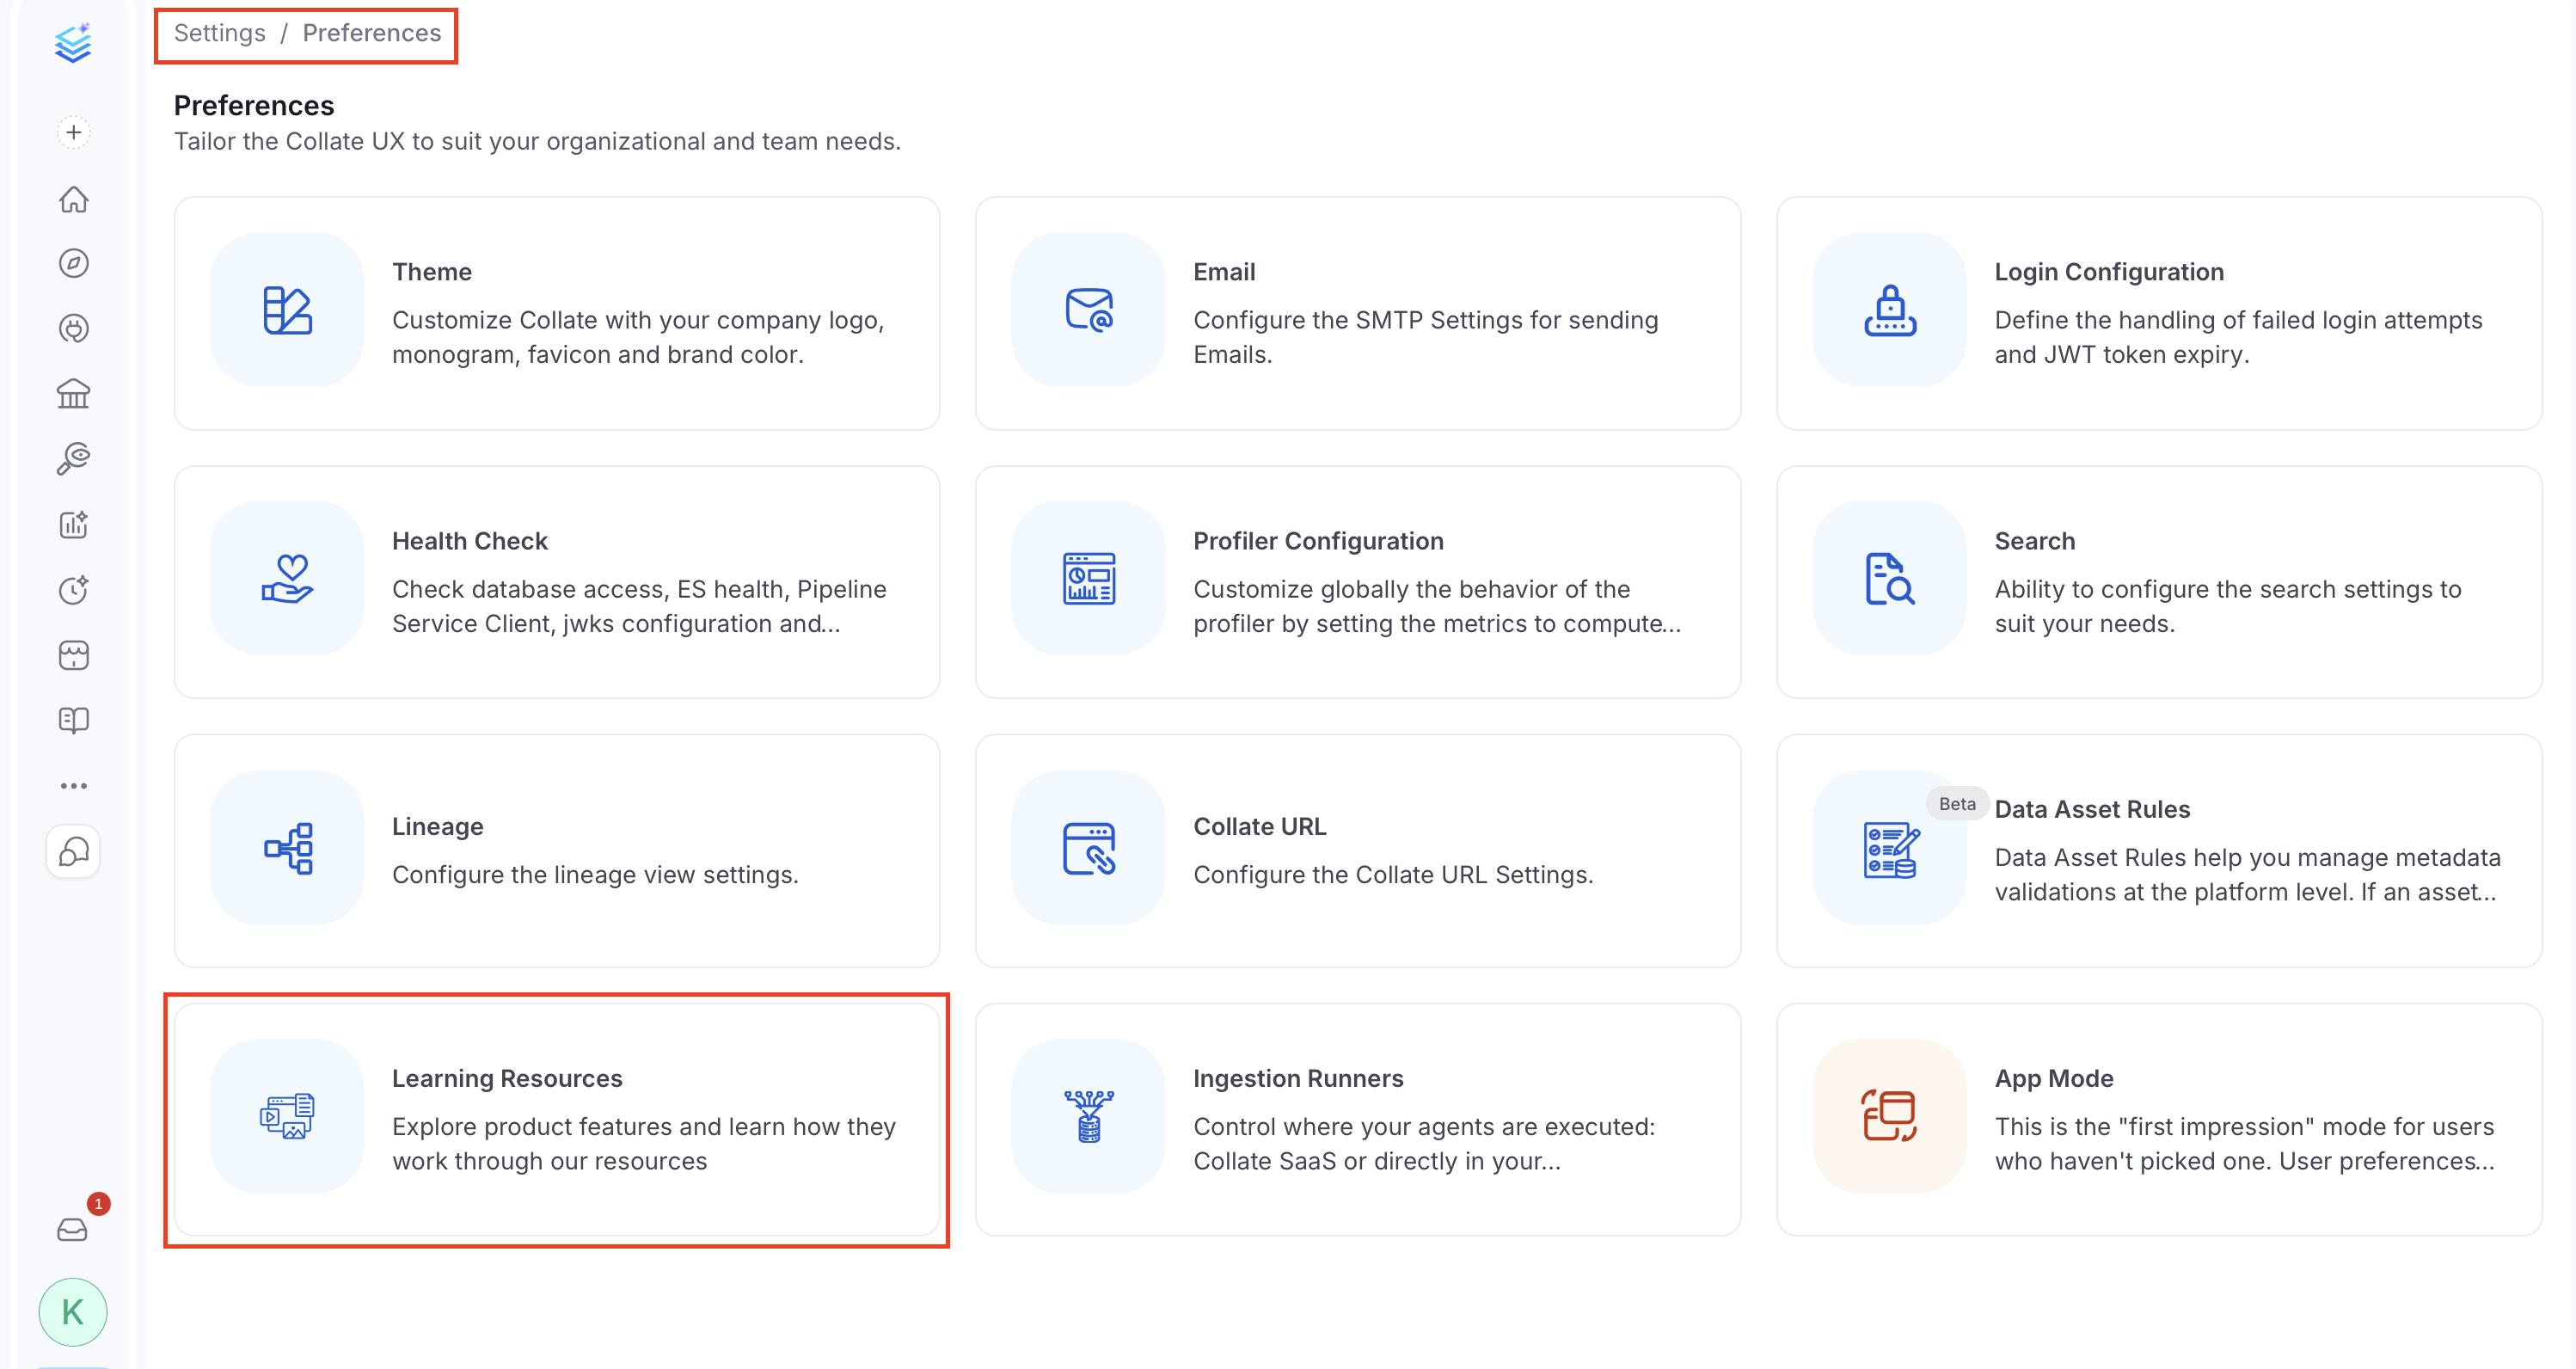Viewport: 2576px width, 1369px height.
Task: Click the Beta badge on Data Asset Rules
Action: pos(1957,803)
